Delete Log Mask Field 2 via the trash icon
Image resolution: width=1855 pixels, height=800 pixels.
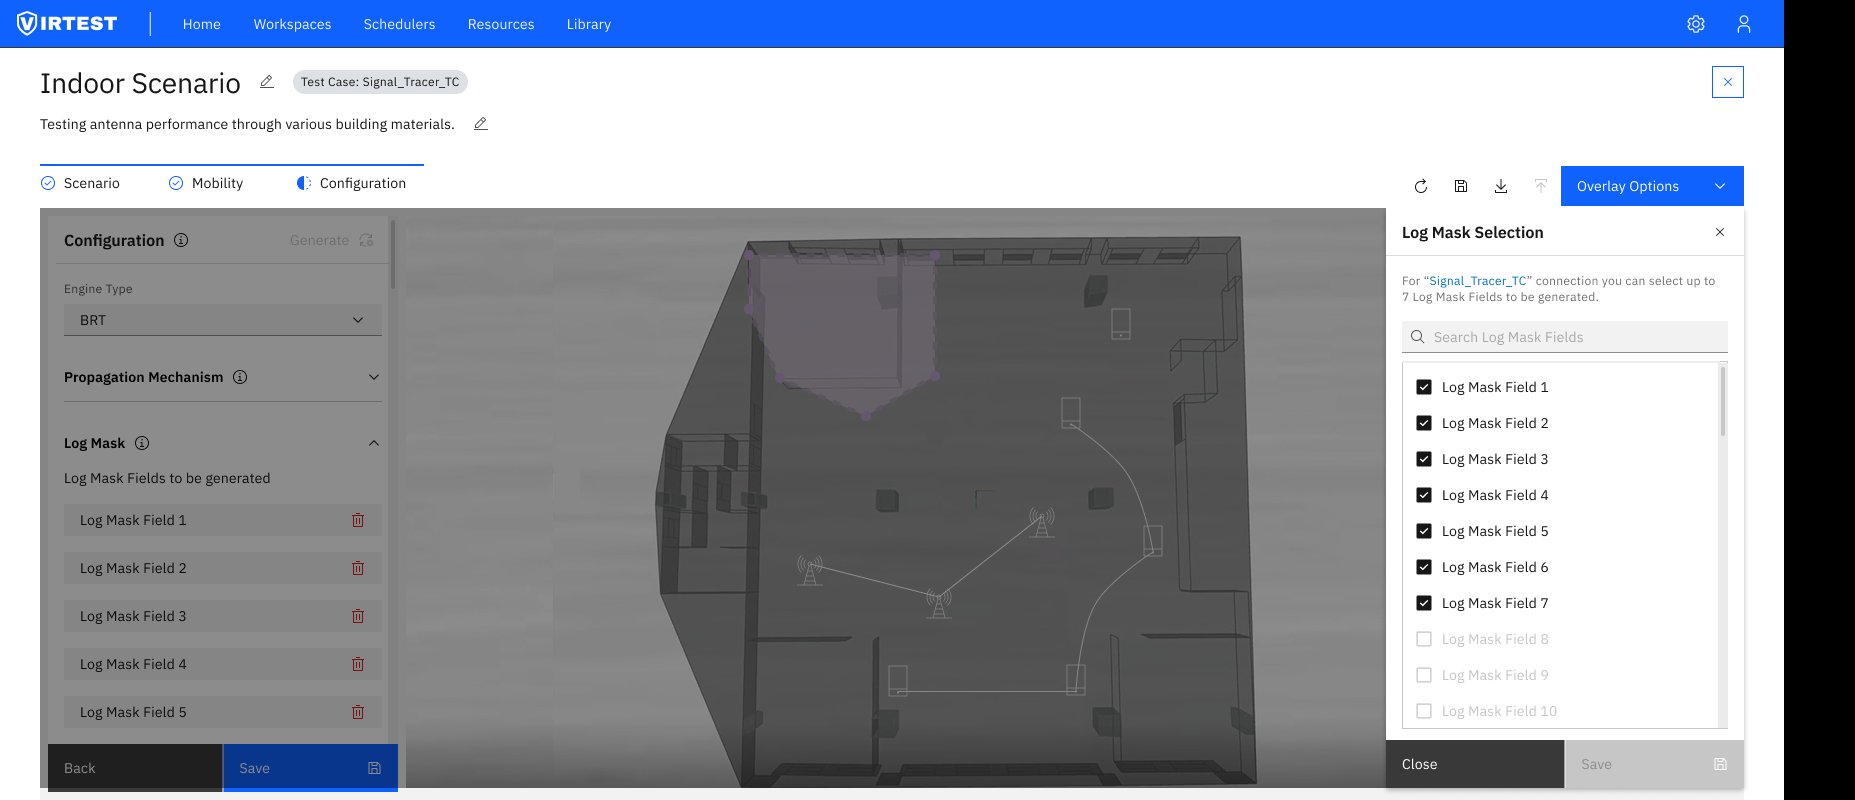(358, 568)
